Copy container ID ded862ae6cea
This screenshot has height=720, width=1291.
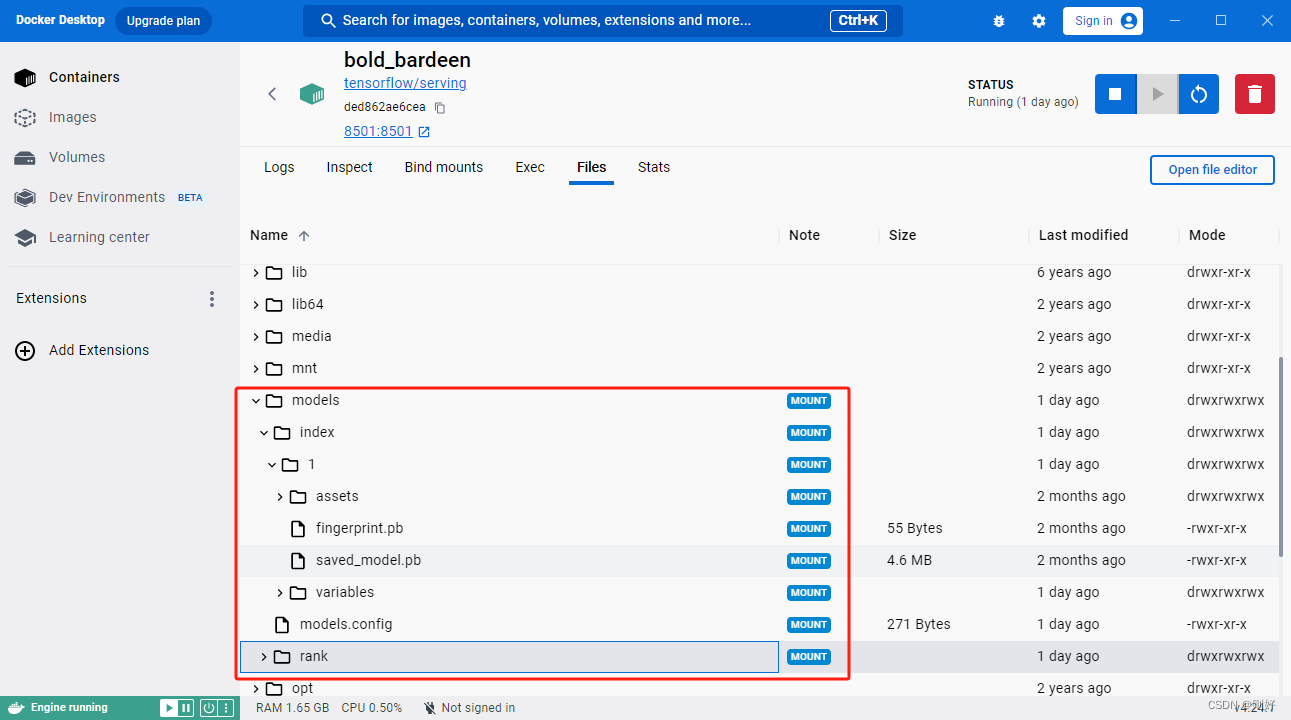(x=440, y=108)
